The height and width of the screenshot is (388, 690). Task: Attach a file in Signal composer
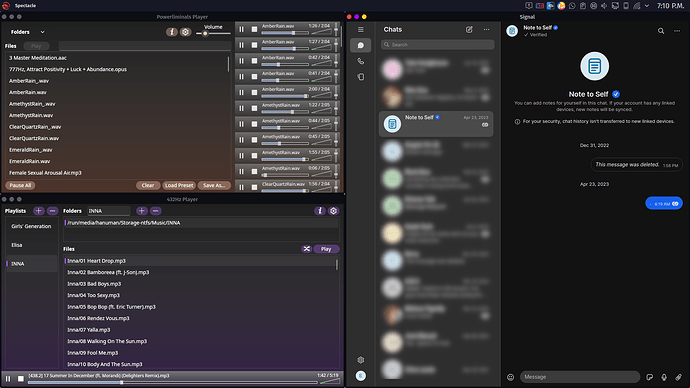679,377
